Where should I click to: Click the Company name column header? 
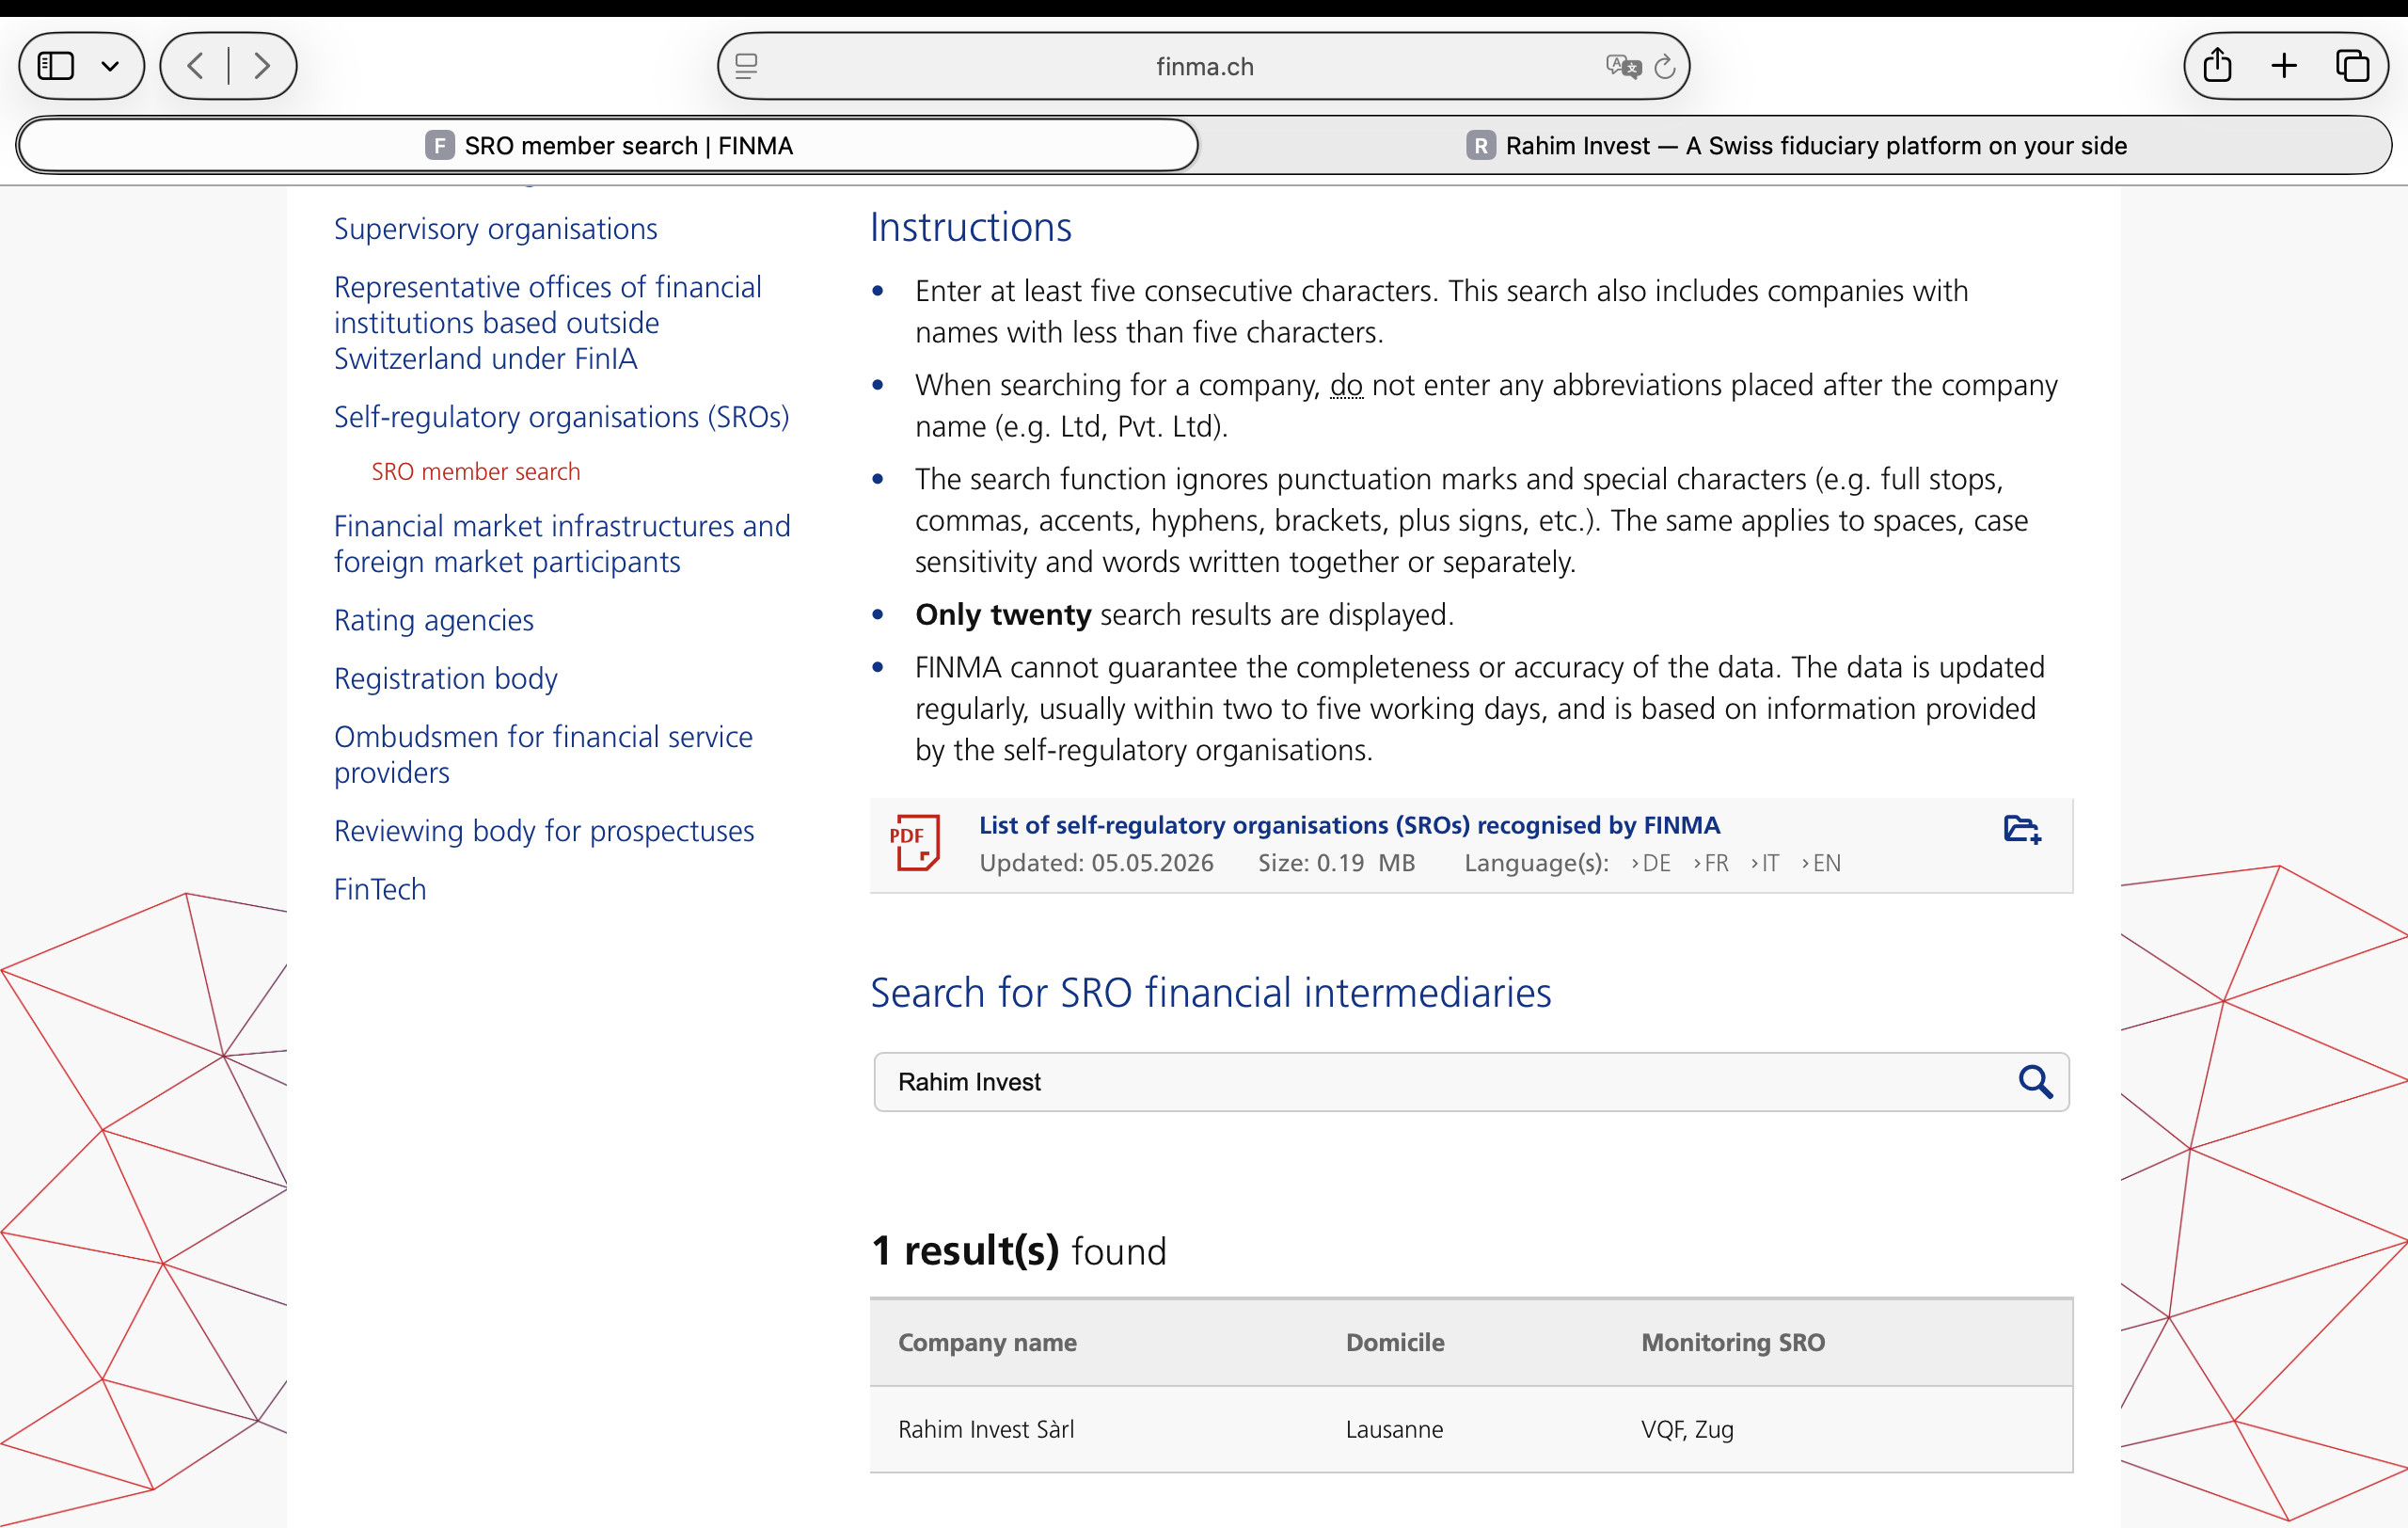coord(987,1342)
